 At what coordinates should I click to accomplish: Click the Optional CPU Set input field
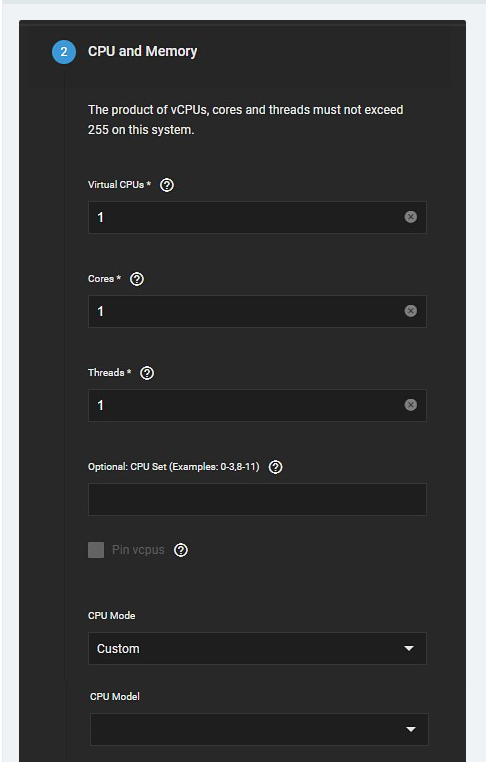pos(257,499)
